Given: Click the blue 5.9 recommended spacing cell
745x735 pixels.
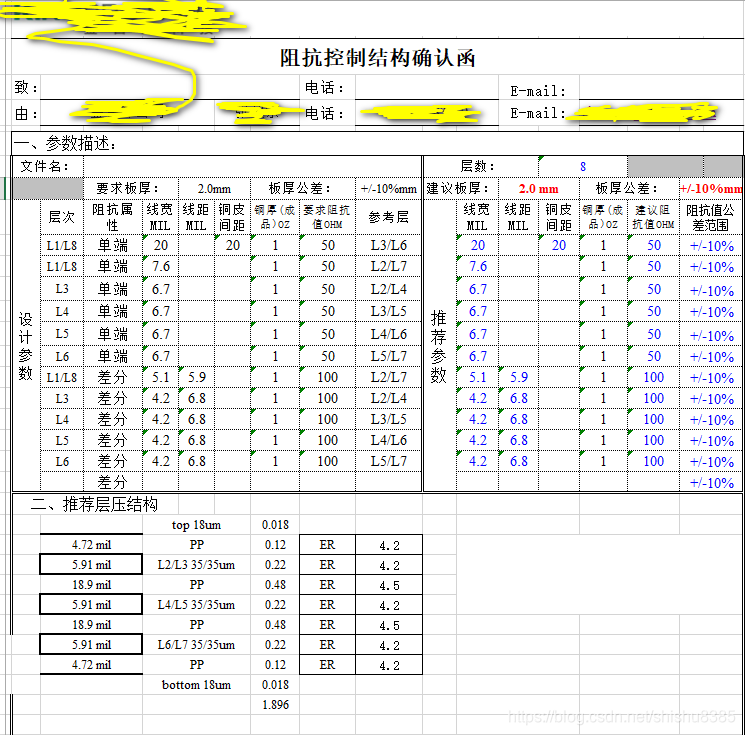Looking at the screenshot, I should pos(518,377).
